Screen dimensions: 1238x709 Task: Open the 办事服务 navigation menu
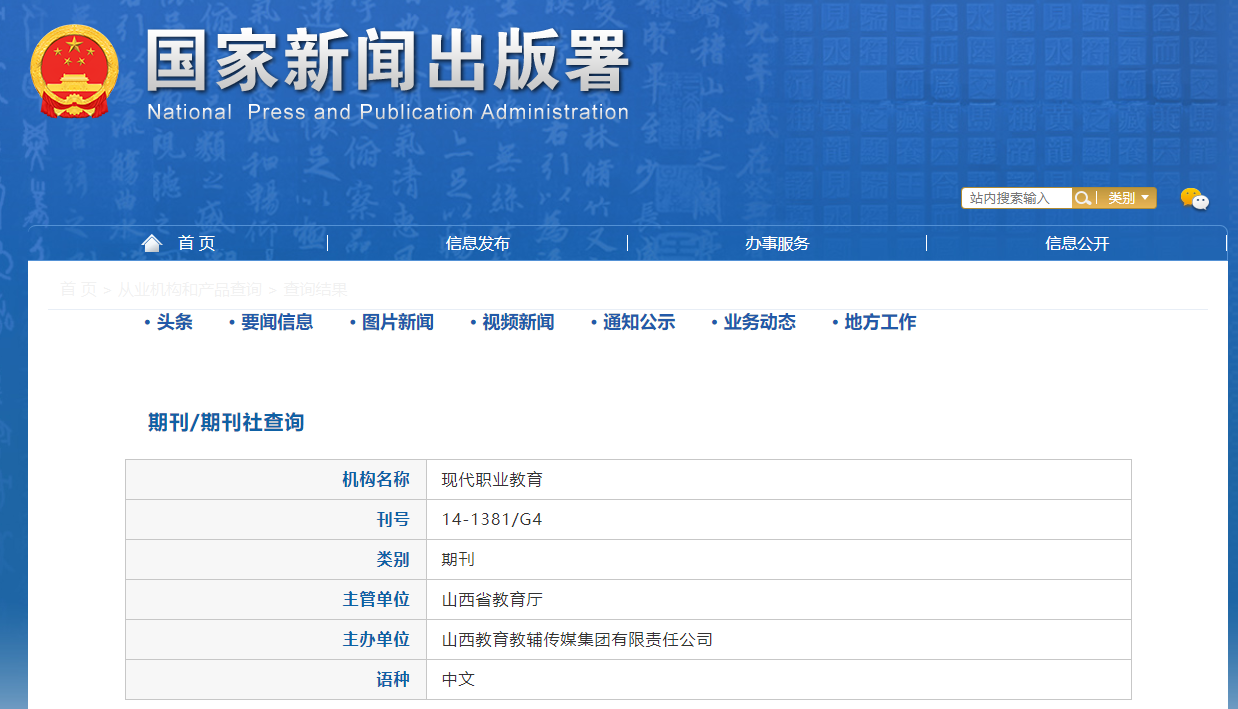[777, 243]
